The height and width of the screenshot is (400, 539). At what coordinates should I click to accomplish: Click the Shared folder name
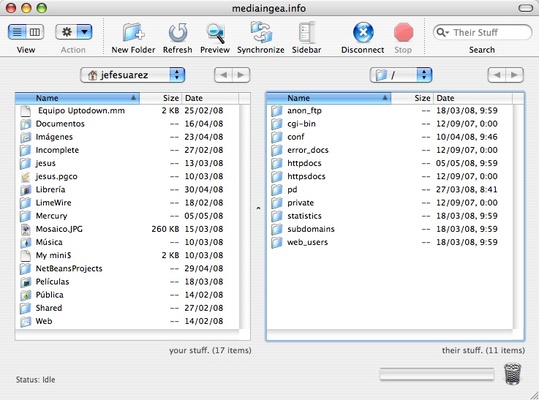click(49, 308)
